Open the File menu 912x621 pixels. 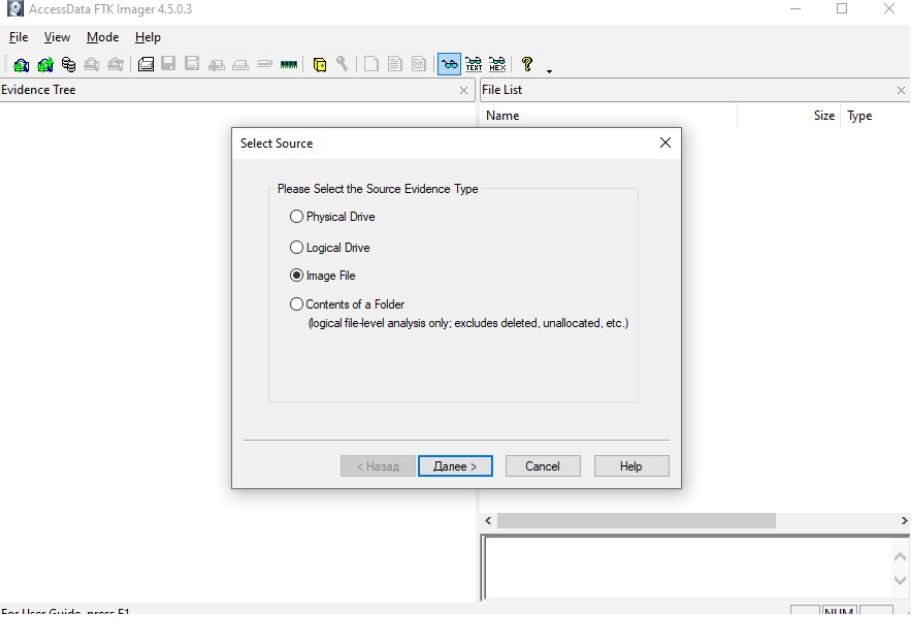(x=19, y=37)
